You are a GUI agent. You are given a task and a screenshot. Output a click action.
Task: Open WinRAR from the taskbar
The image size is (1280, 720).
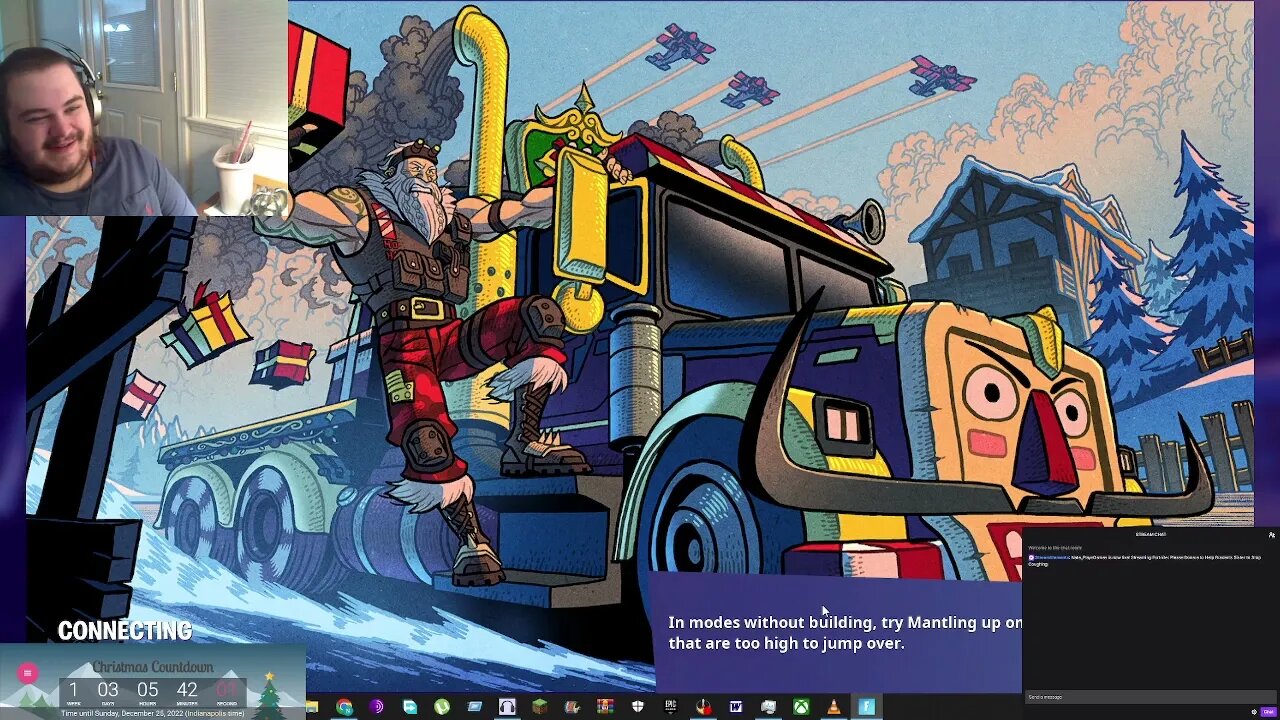click(605, 707)
